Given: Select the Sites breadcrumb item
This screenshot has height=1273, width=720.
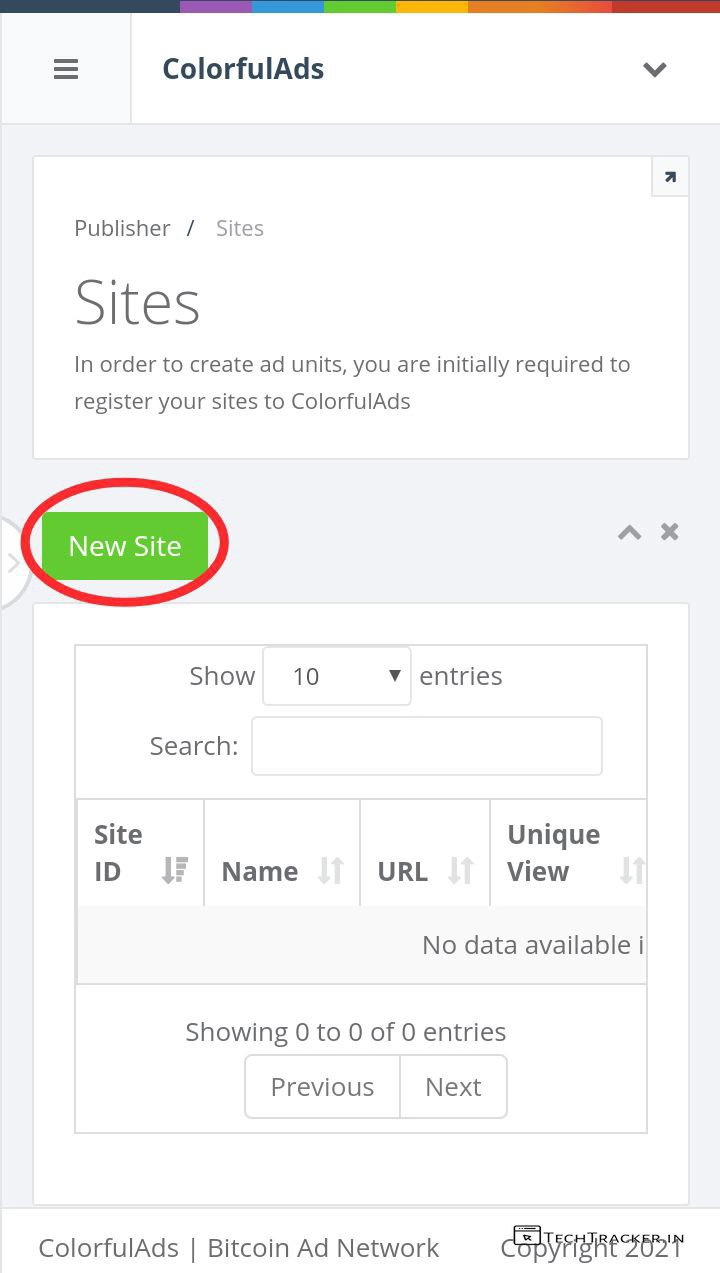Looking at the screenshot, I should point(240,228).
